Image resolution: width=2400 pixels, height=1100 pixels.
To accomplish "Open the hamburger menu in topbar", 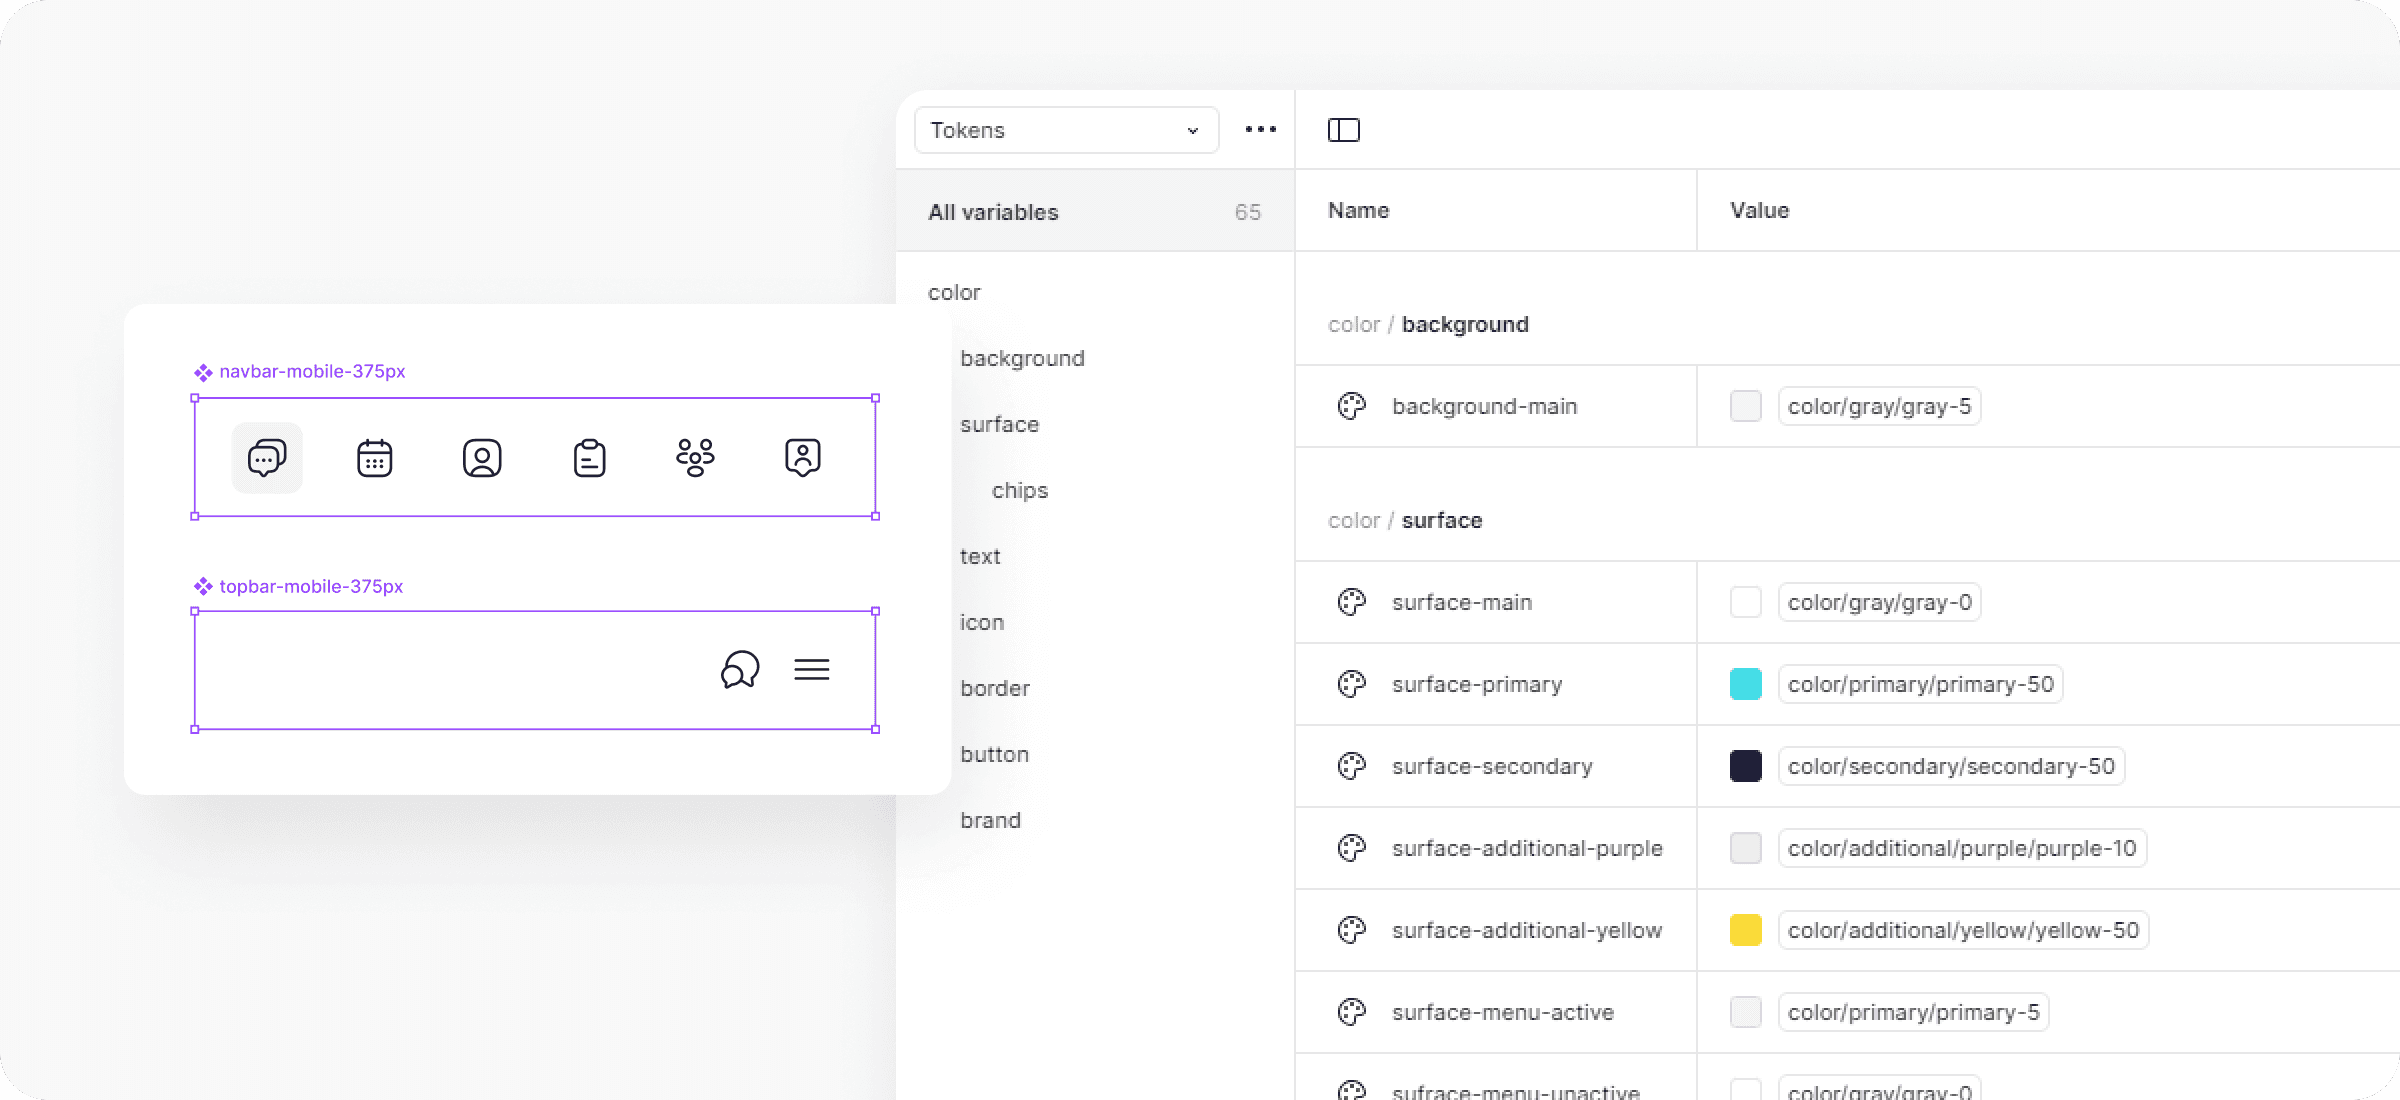I will (x=812, y=669).
